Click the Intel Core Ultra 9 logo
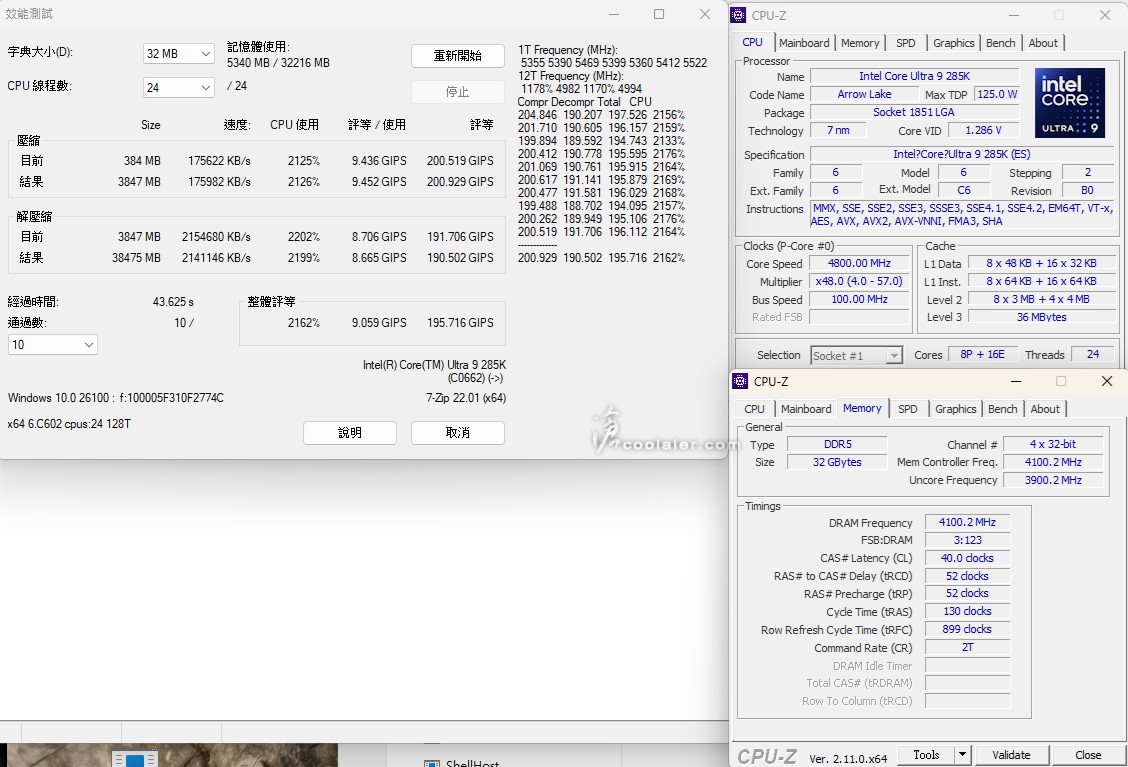 click(x=1070, y=103)
